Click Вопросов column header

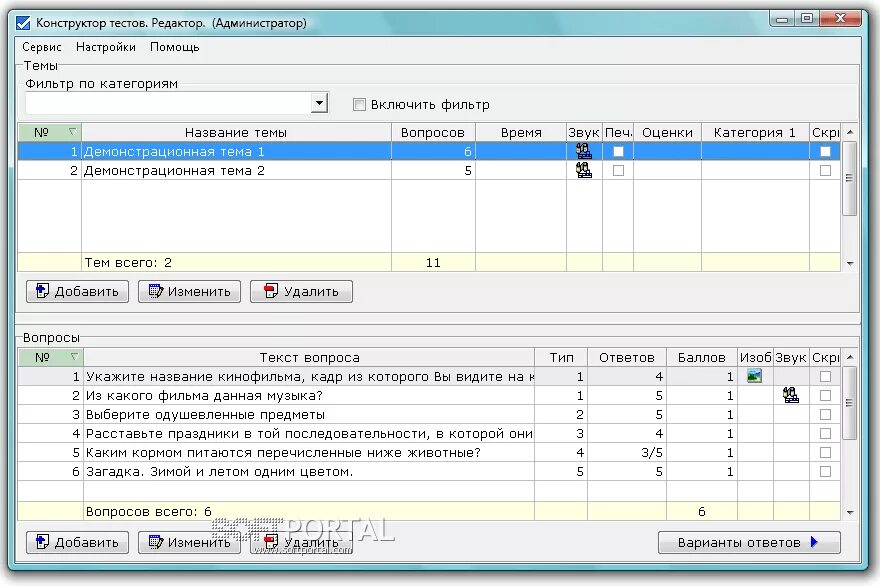pyautogui.click(x=433, y=132)
